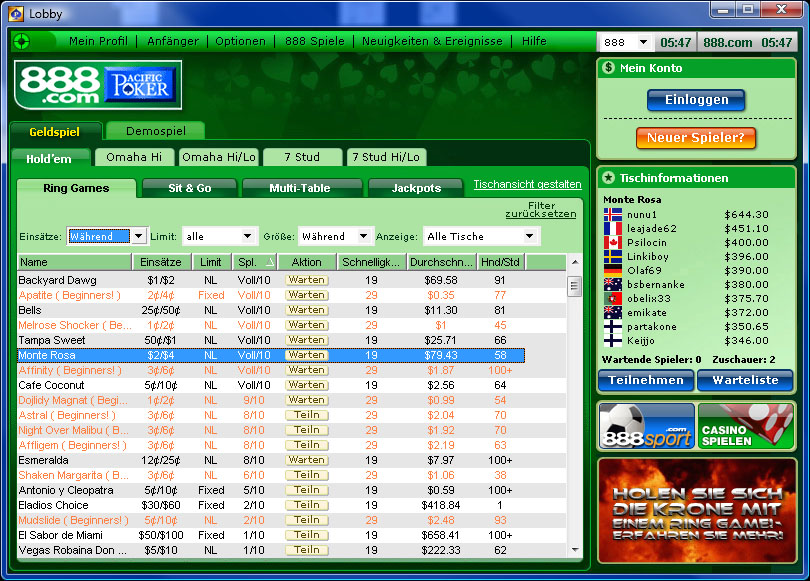Image resolution: width=810 pixels, height=581 pixels.
Task: Click the Filter zurücksetzen link
Action: click(x=541, y=210)
